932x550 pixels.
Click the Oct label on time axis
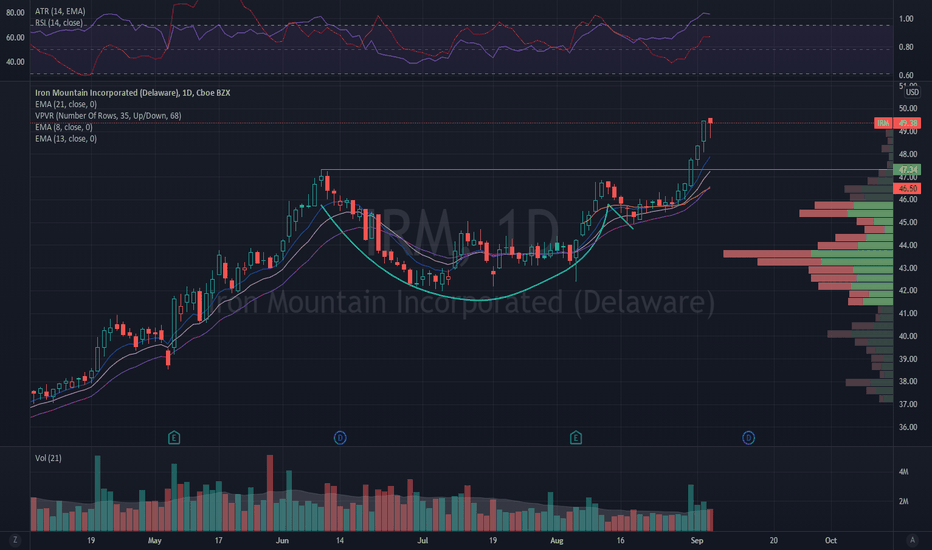[831, 540]
